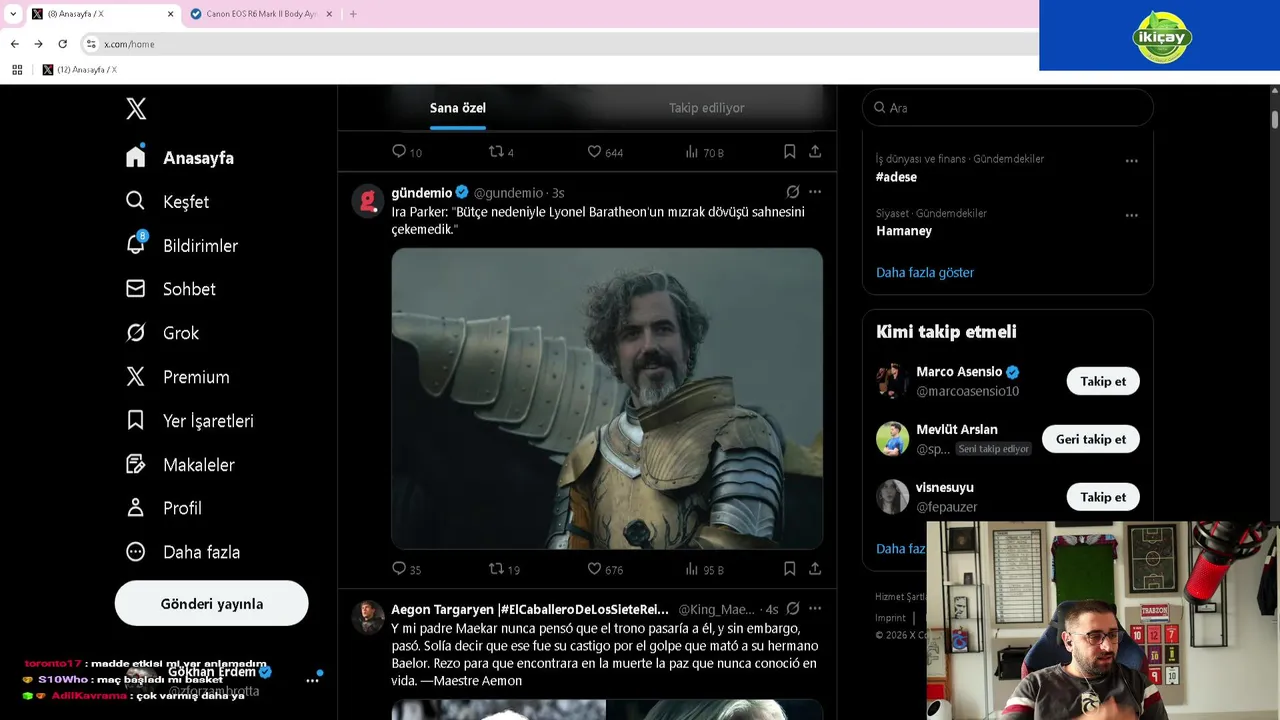
Task: Open the apps grid in bookmarks bar
Action: click(17, 70)
